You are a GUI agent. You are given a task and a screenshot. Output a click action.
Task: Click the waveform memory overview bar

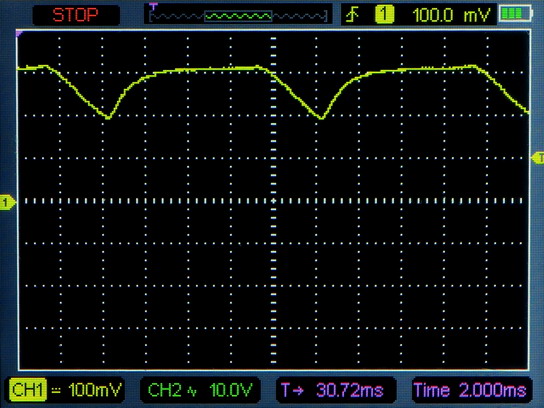click(x=238, y=16)
